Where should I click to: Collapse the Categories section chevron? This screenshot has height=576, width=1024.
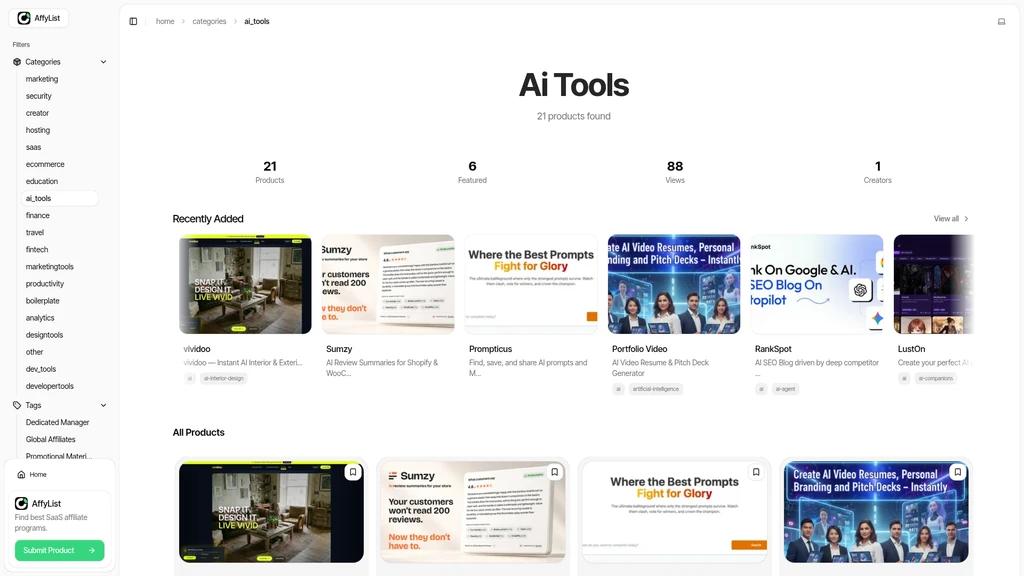click(x=103, y=62)
